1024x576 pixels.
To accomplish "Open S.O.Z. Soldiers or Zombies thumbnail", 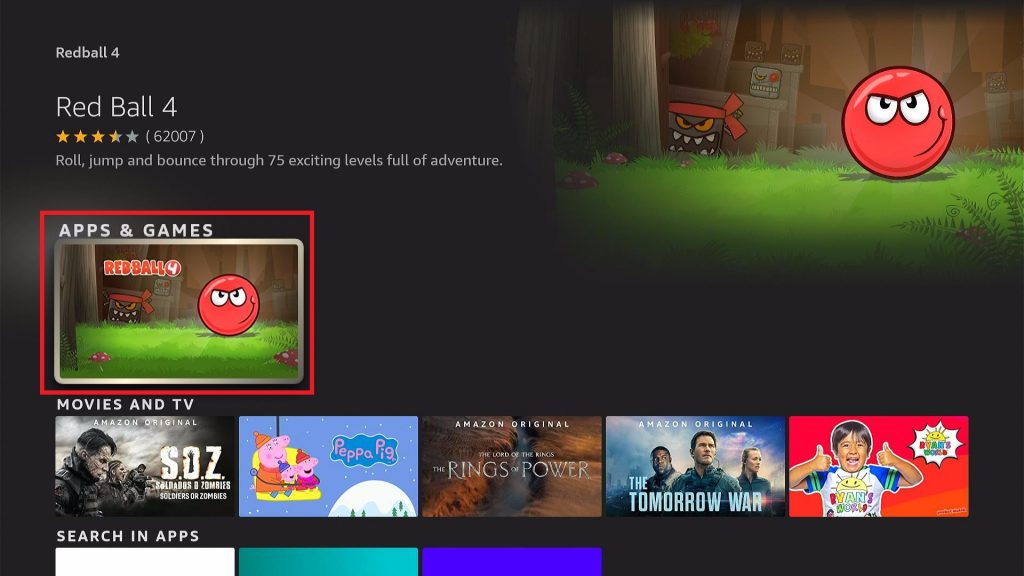I will pyautogui.click(x=145, y=466).
